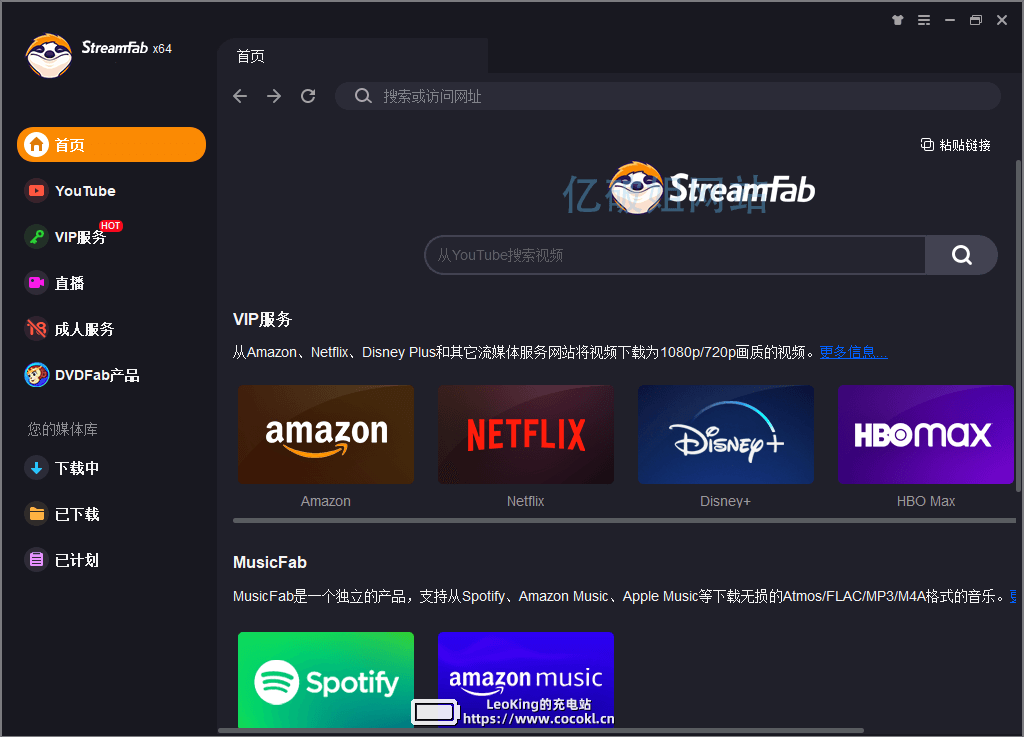Click the Disney+ caption text
The image size is (1024, 737).
tap(726, 501)
